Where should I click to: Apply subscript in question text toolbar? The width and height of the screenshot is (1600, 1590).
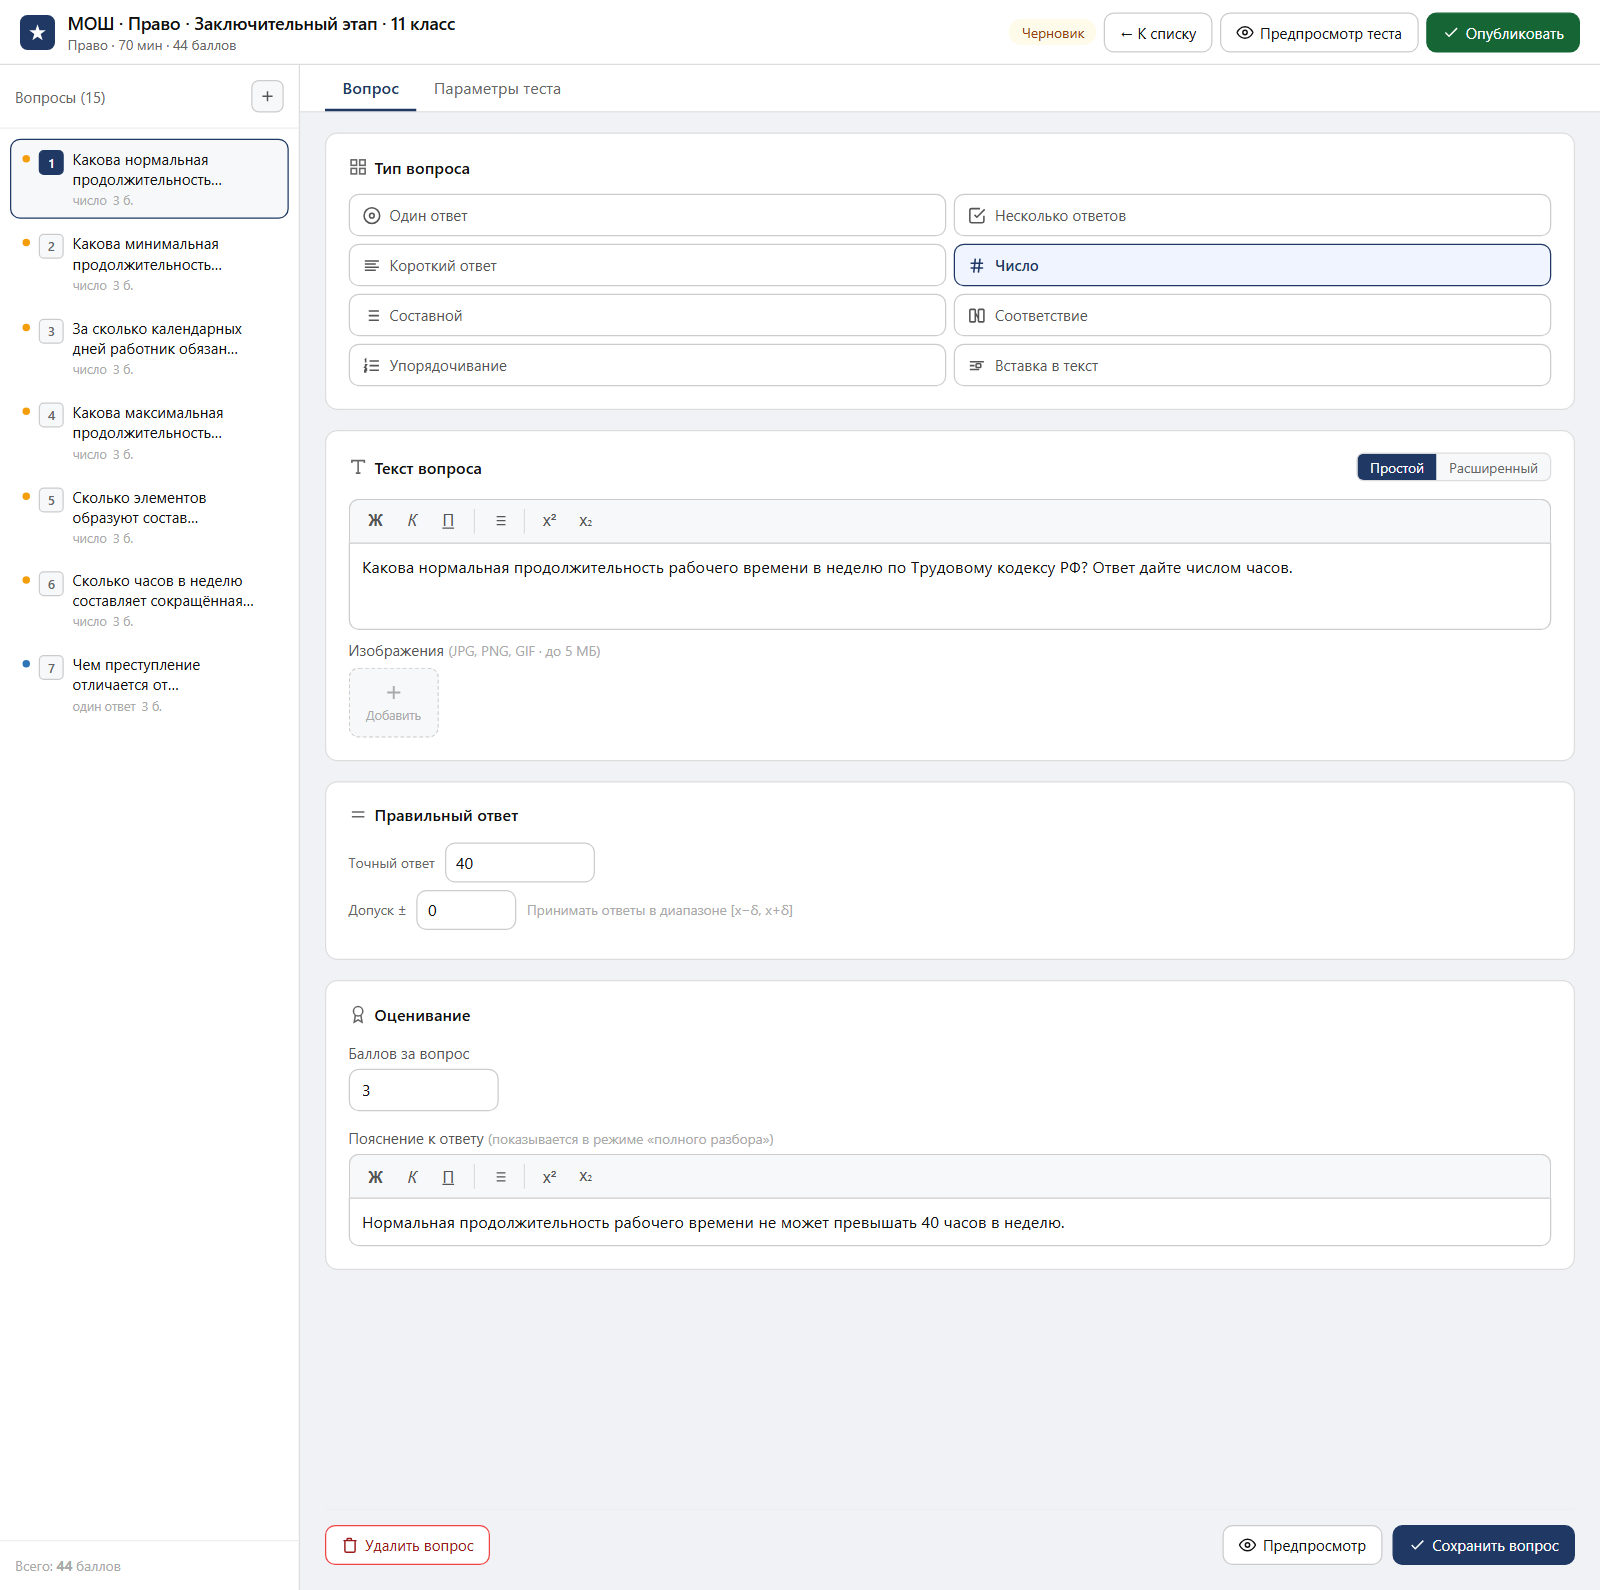pos(586,521)
